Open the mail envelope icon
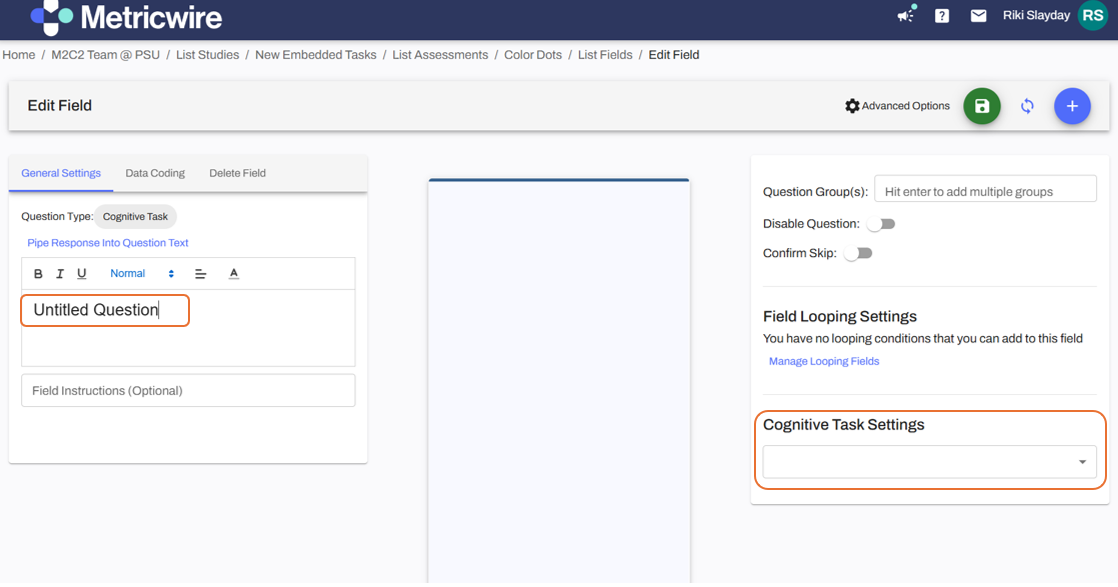Viewport: 1118px width, 587px height. tap(978, 16)
